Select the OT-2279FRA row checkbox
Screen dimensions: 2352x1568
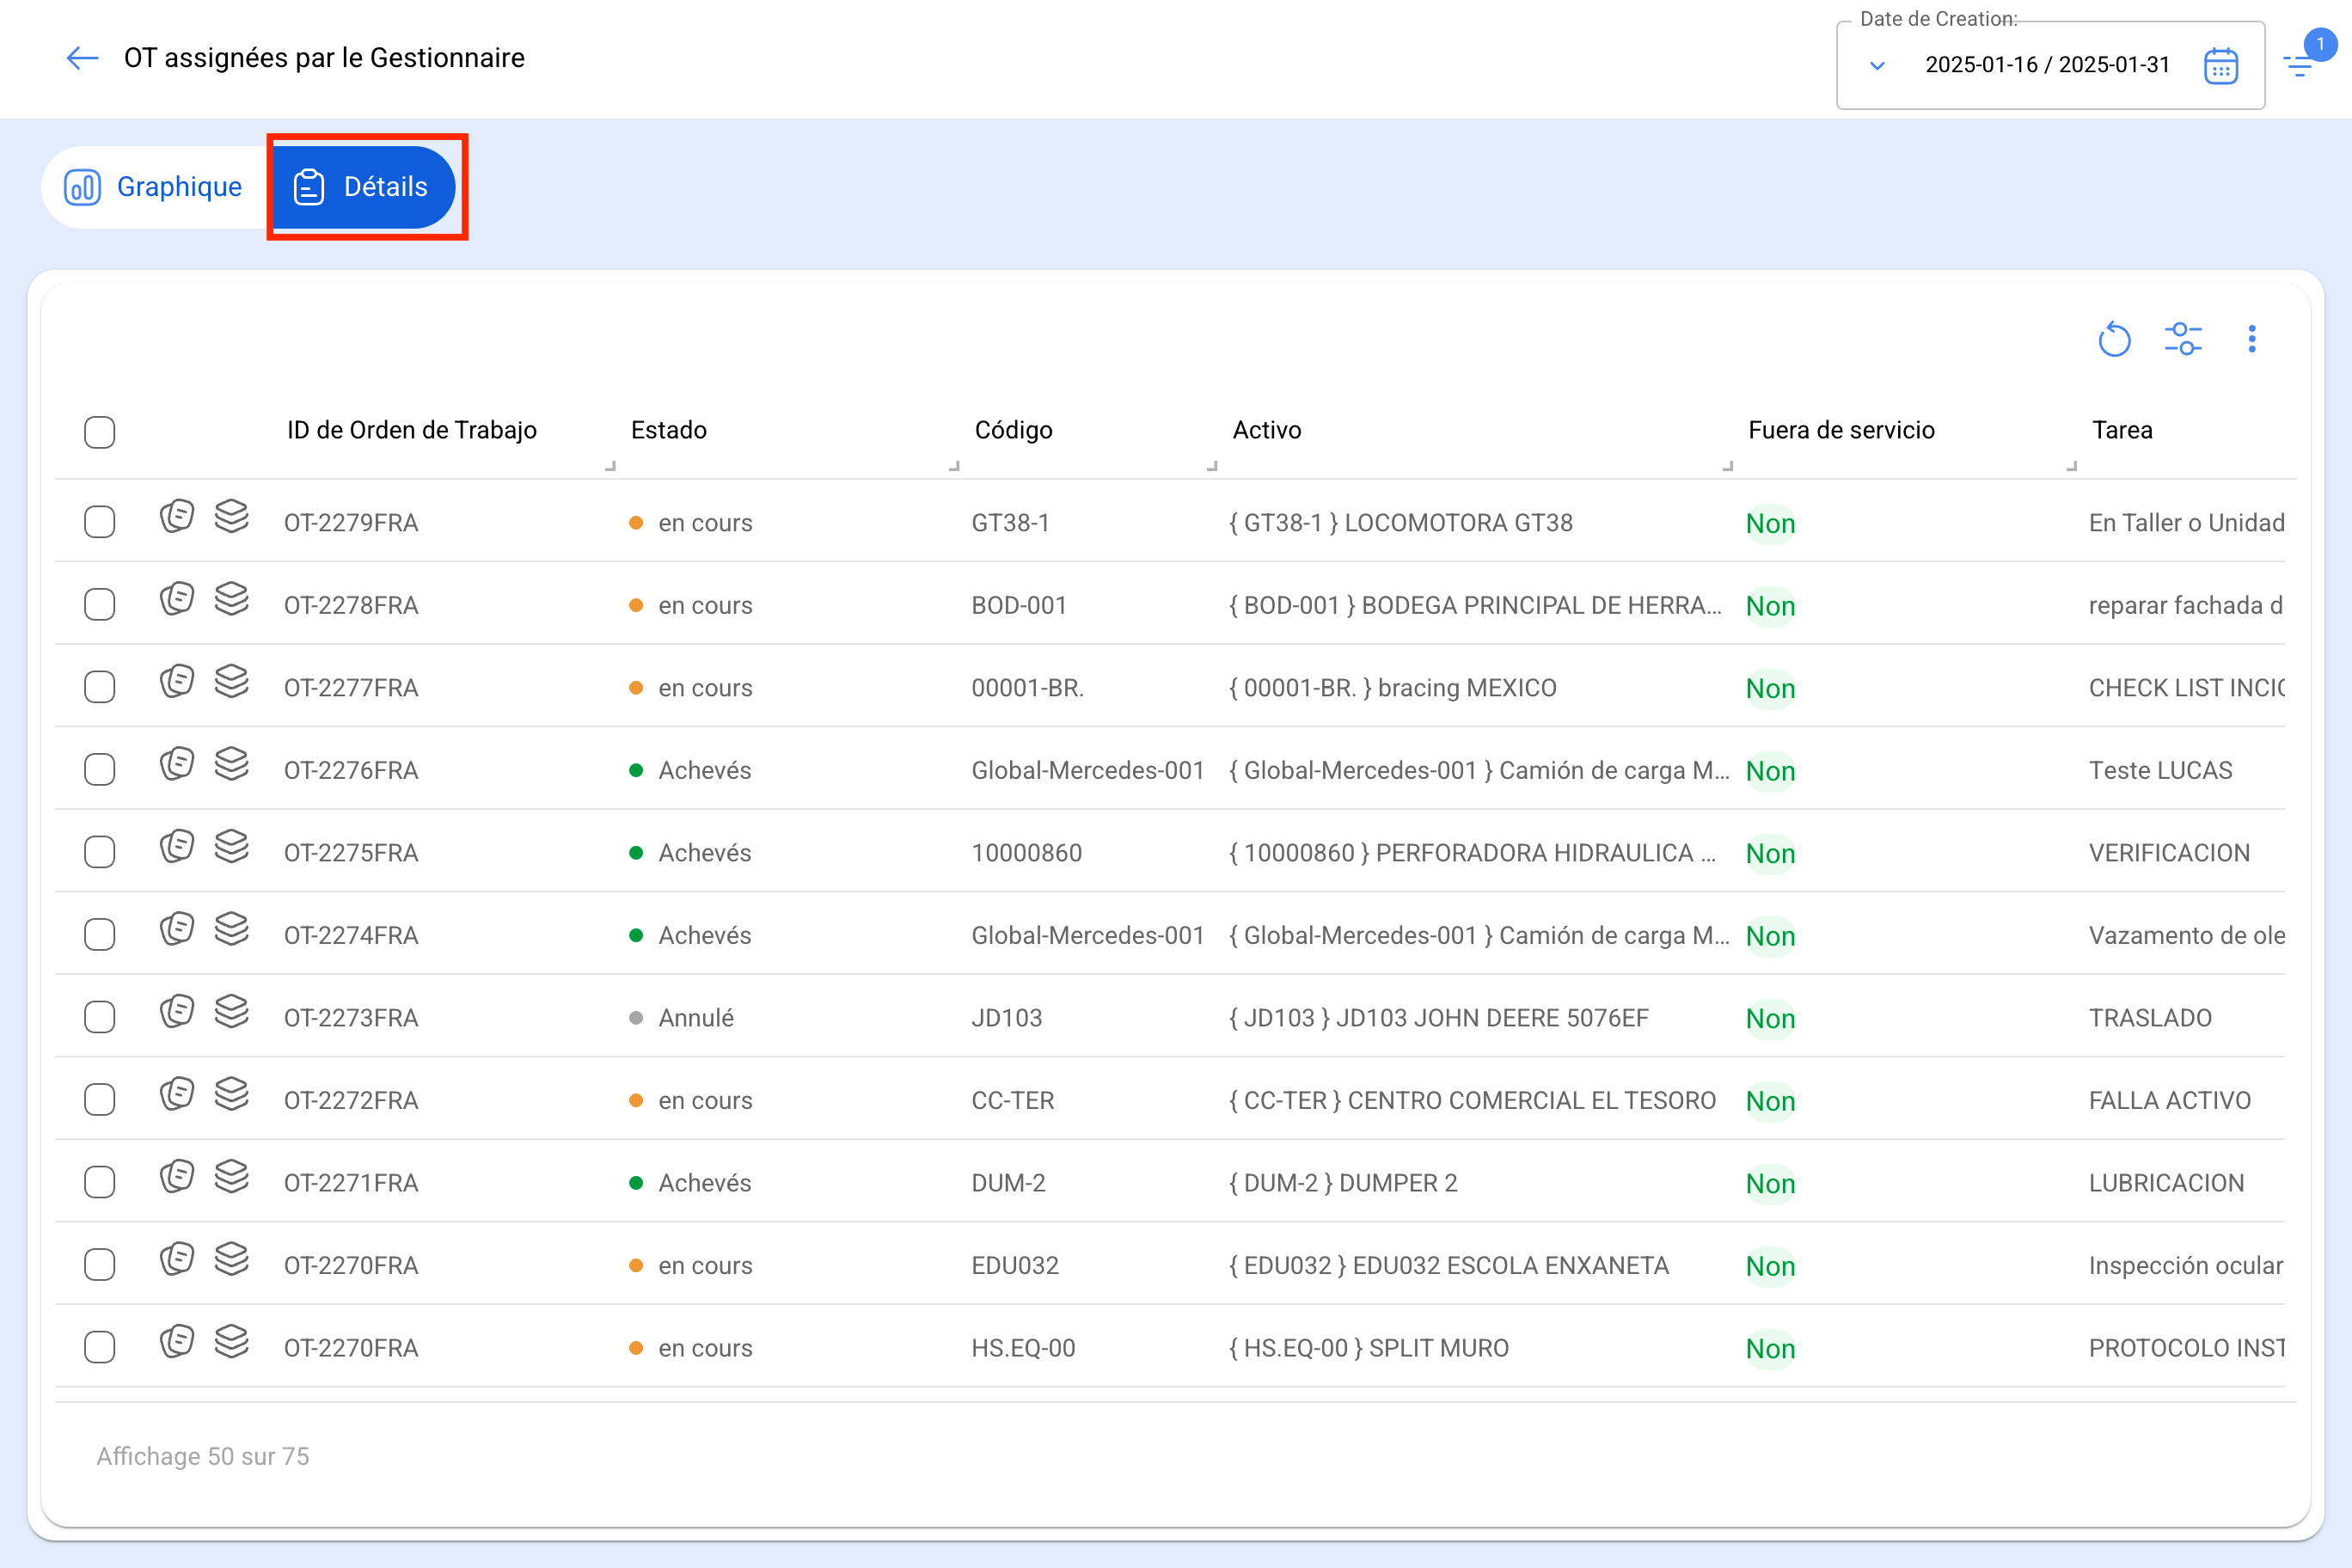[x=100, y=522]
